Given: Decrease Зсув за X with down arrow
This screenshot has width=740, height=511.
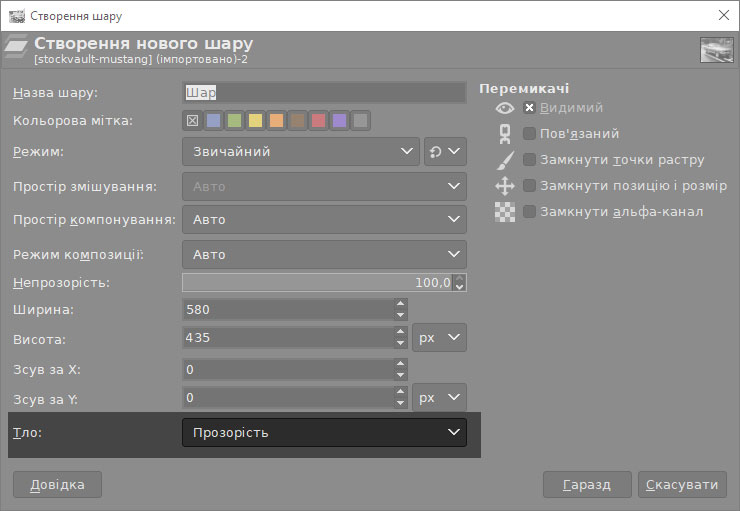Looking at the screenshot, I should click(400, 375).
